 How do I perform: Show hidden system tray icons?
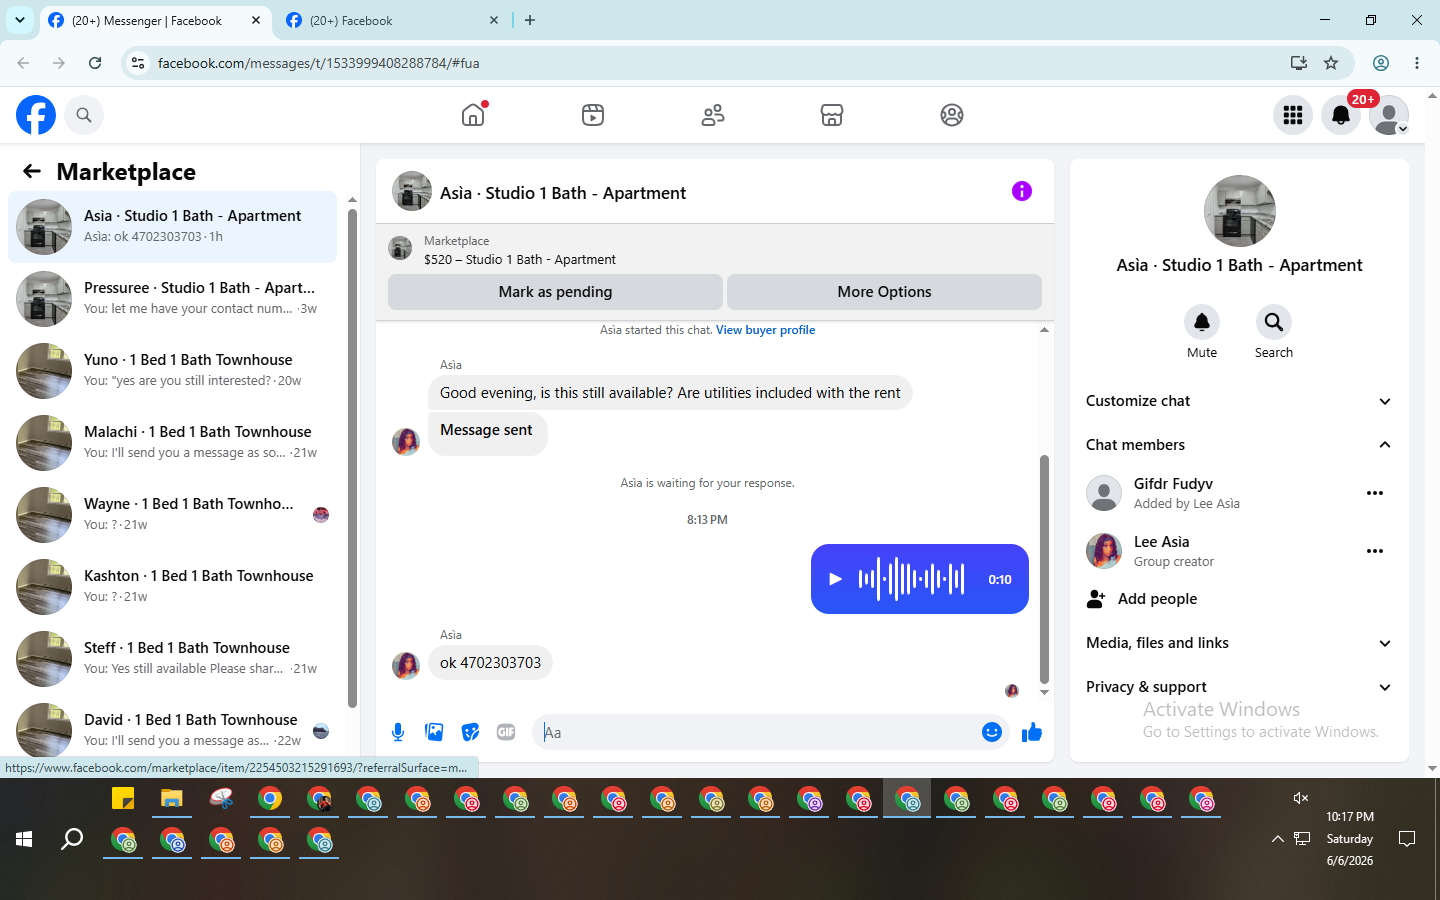click(x=1277, y=839)
